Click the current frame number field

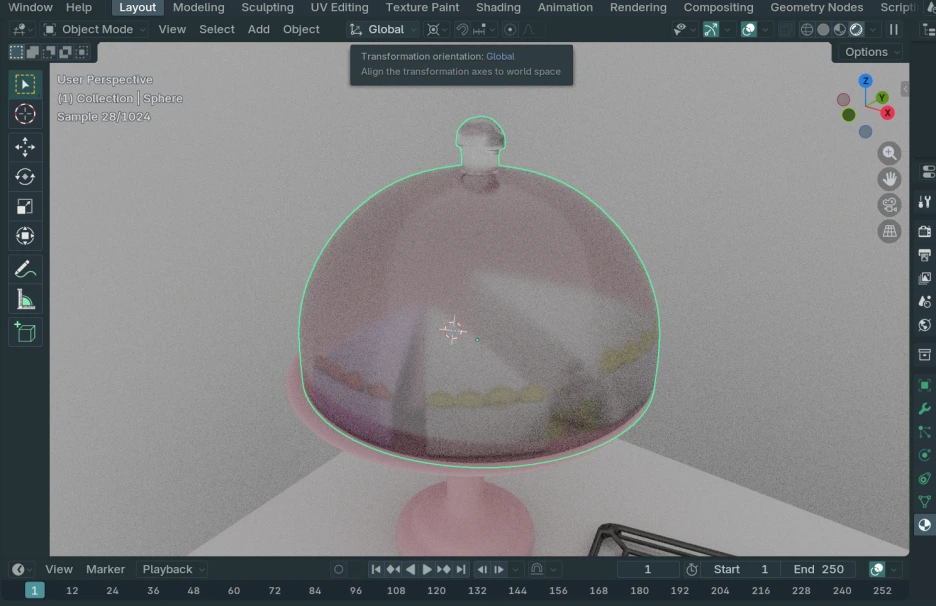coord(648,569)
